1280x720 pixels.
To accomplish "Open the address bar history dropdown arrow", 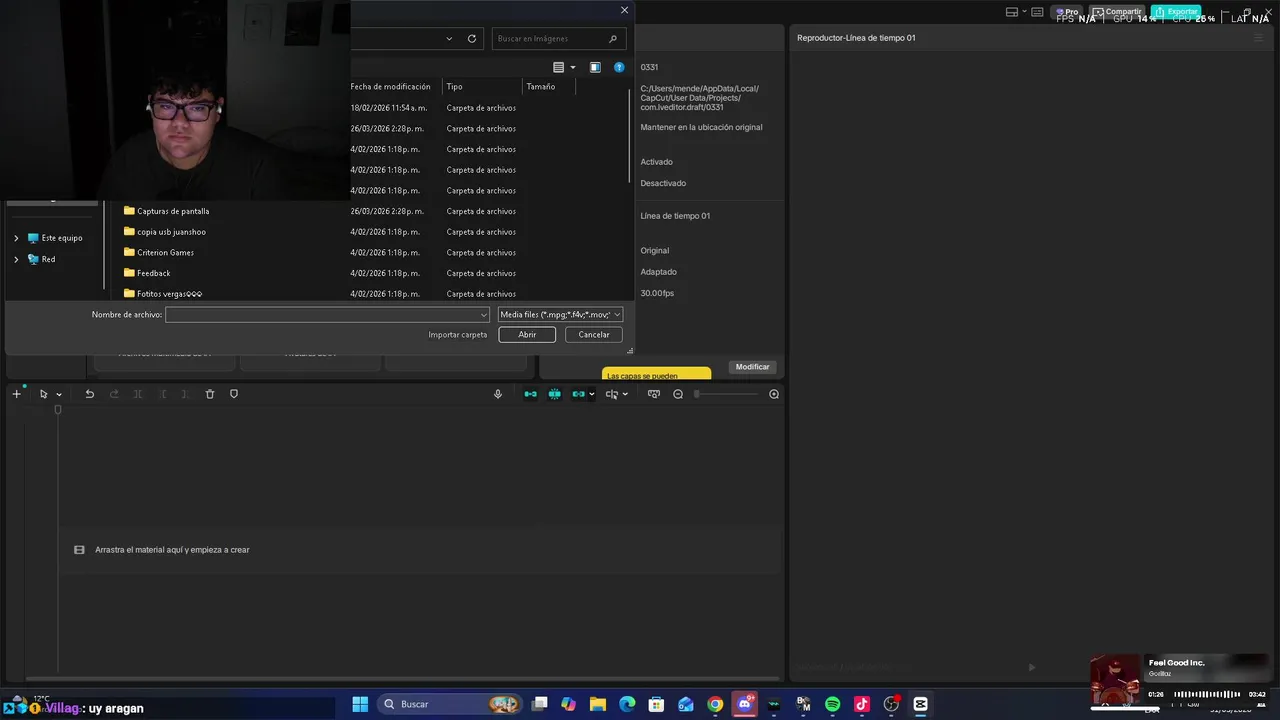I will pos(449,39).
